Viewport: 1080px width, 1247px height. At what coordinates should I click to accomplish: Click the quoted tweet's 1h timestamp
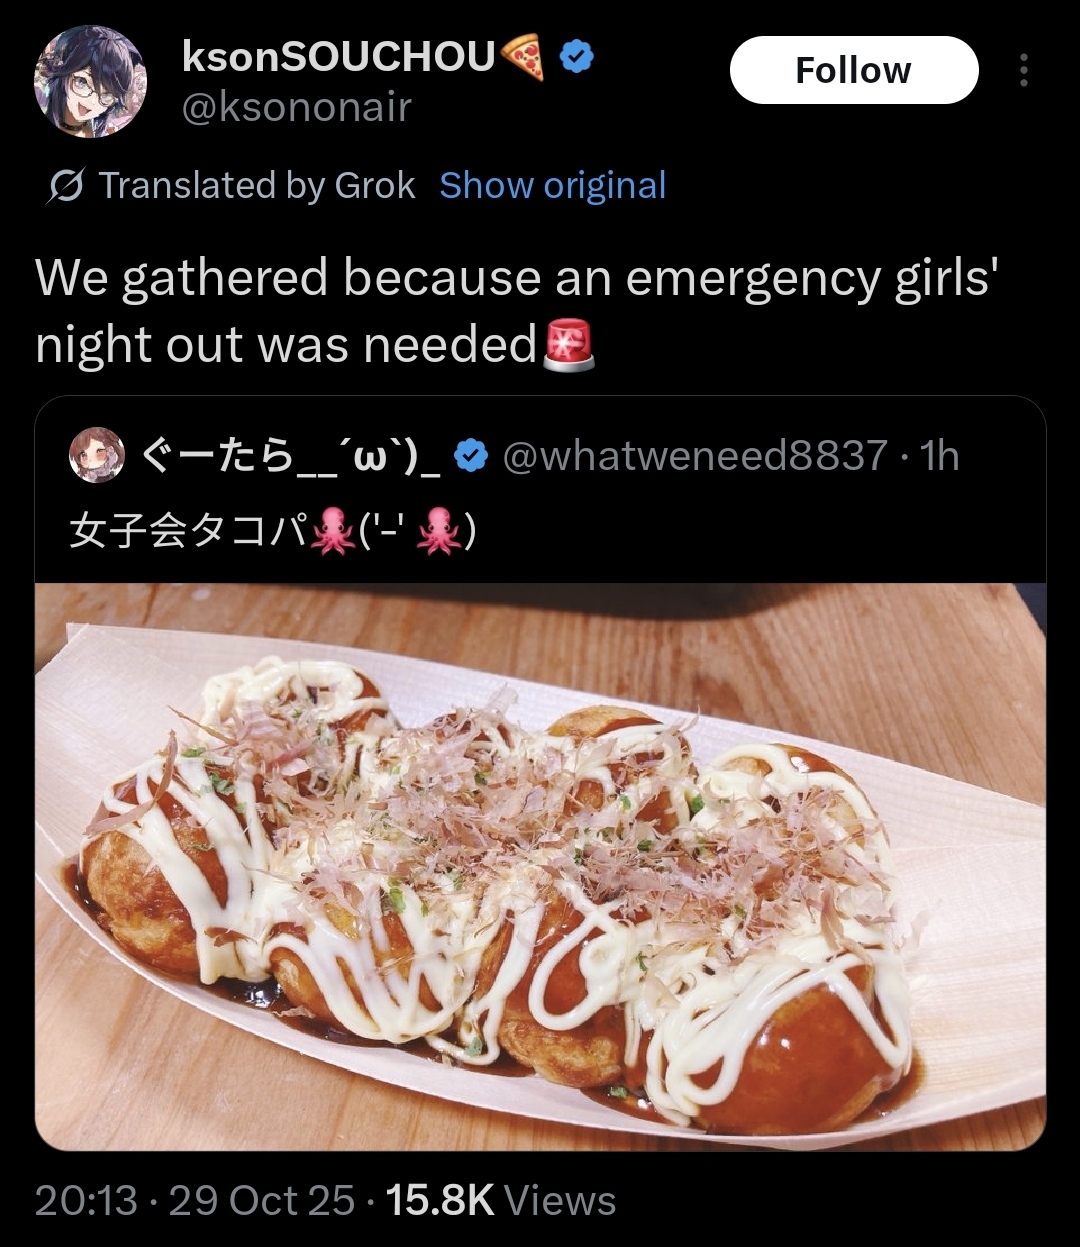940,456
